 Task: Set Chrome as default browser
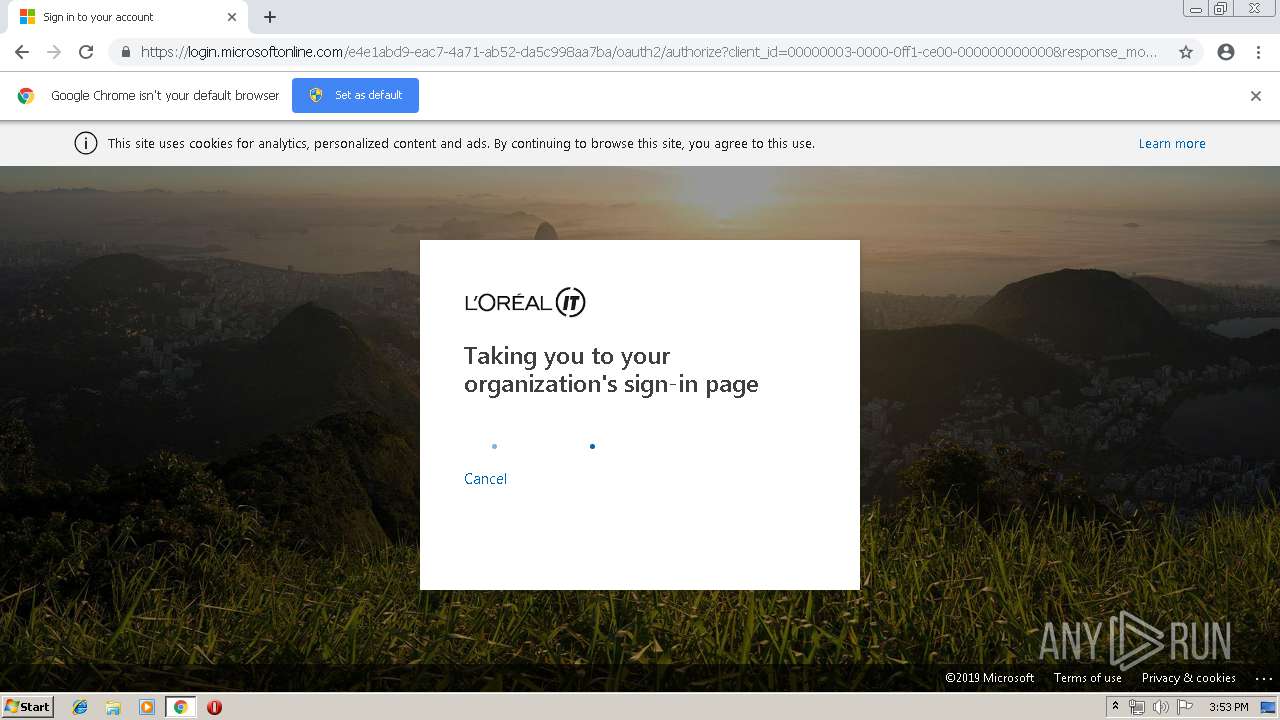(355, 95)
